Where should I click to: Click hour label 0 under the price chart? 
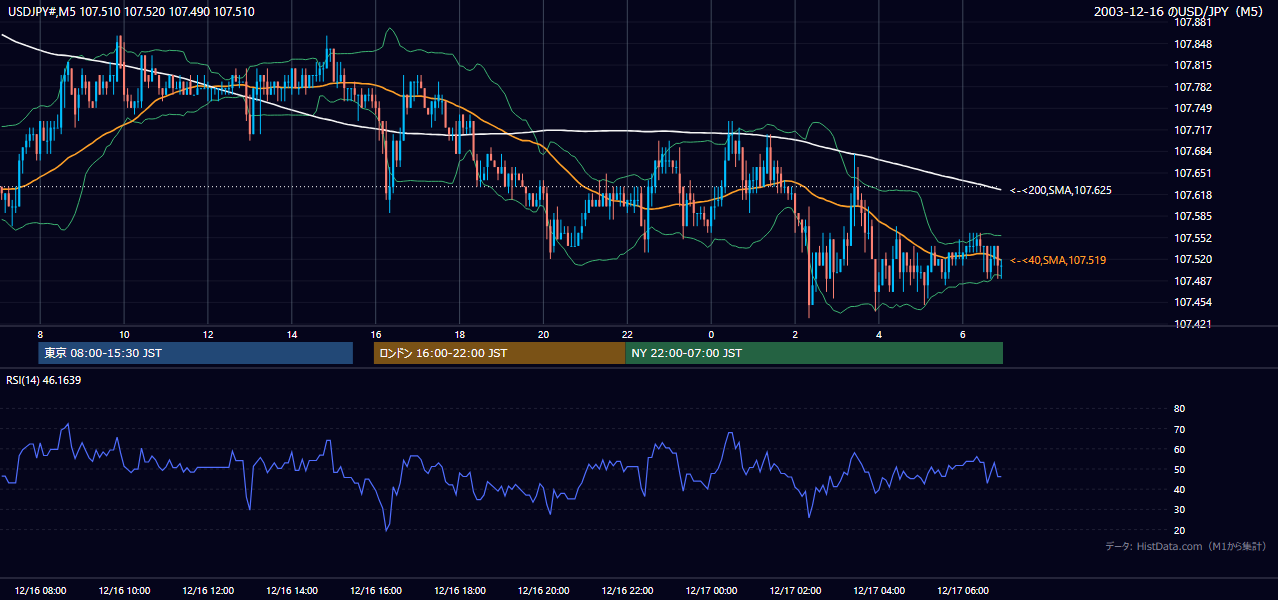711,334
